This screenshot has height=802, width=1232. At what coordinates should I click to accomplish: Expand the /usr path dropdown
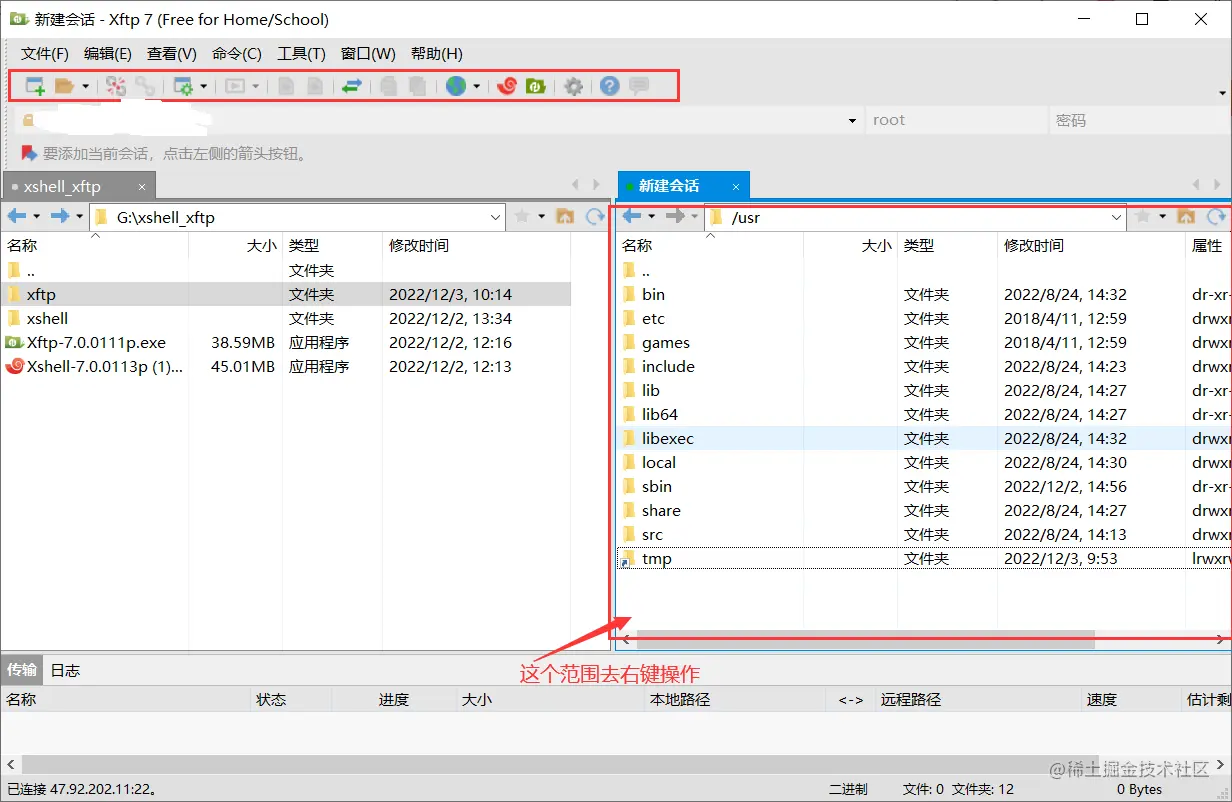[x=1118, y=217]
